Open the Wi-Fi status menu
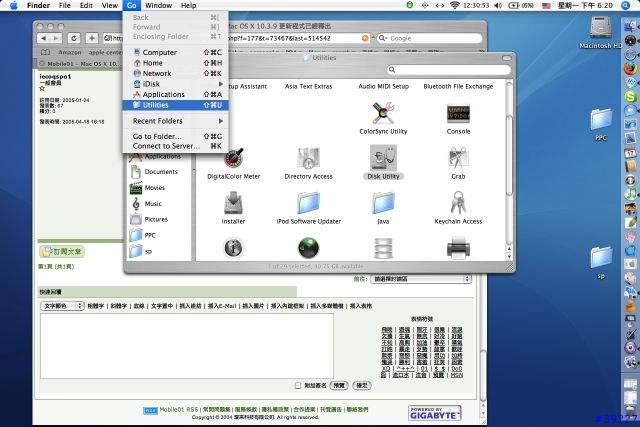The image size is (640, 427). (455, 5)
